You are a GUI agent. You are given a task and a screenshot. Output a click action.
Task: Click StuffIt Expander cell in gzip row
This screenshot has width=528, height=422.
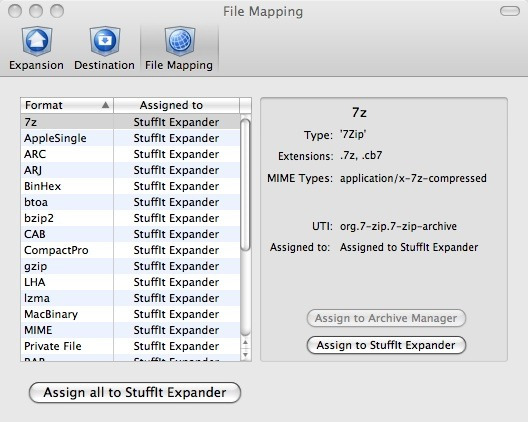coord(176,266)
